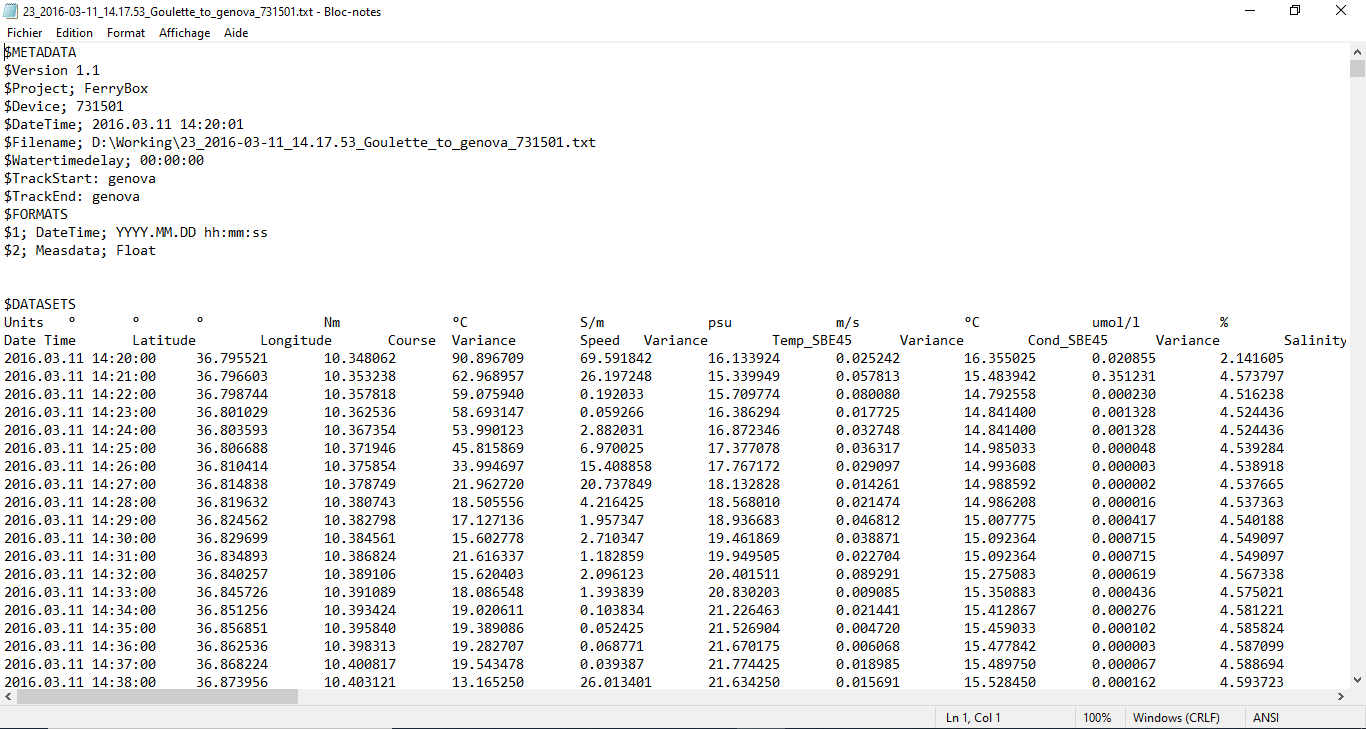Click the $METADATA line
Image resolution: width=1366 pixels, height=729 pixels.
[40, 52]
